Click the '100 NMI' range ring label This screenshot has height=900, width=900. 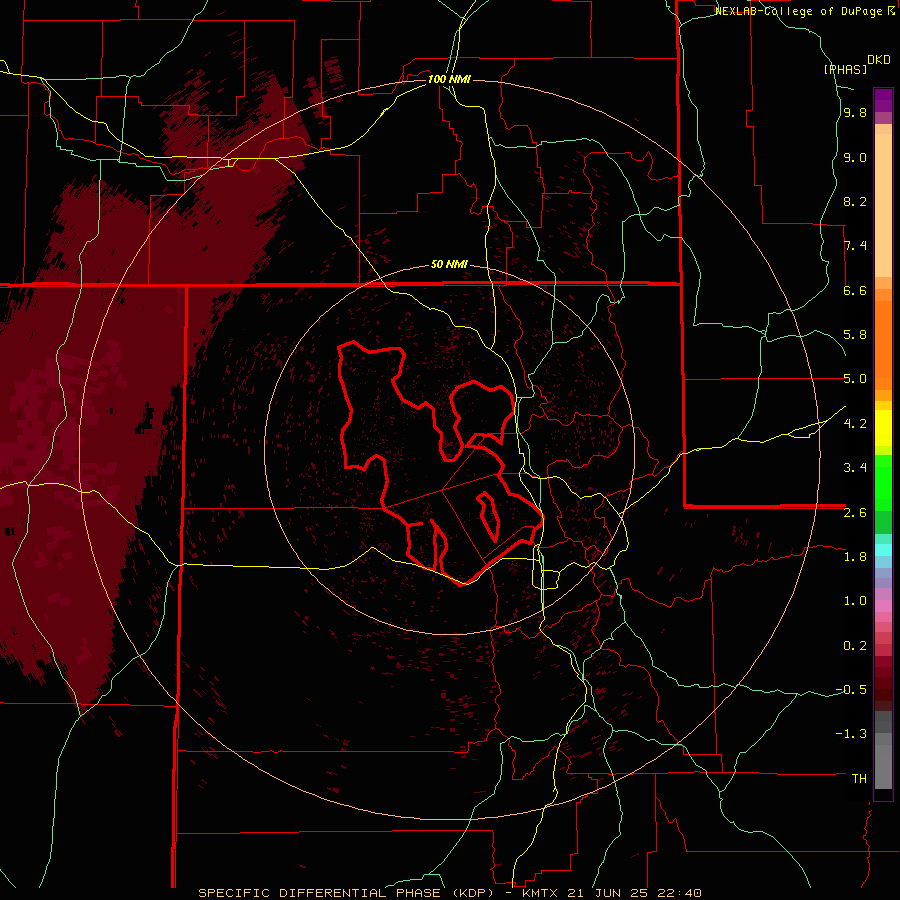pos(449,79)
